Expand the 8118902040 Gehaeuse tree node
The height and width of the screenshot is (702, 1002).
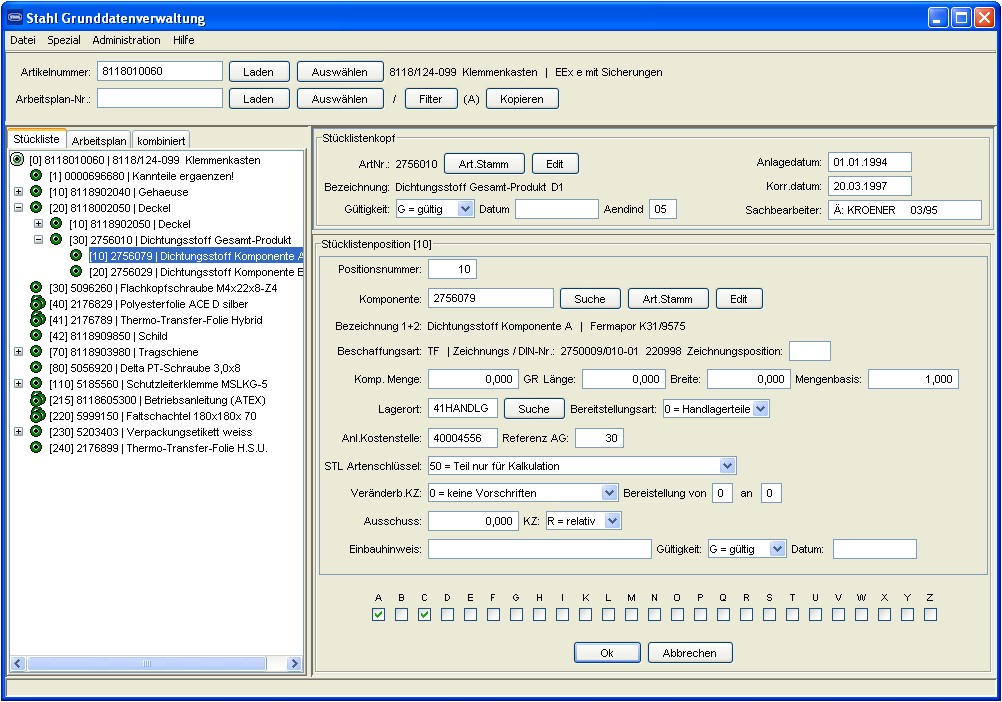(19, 192)
